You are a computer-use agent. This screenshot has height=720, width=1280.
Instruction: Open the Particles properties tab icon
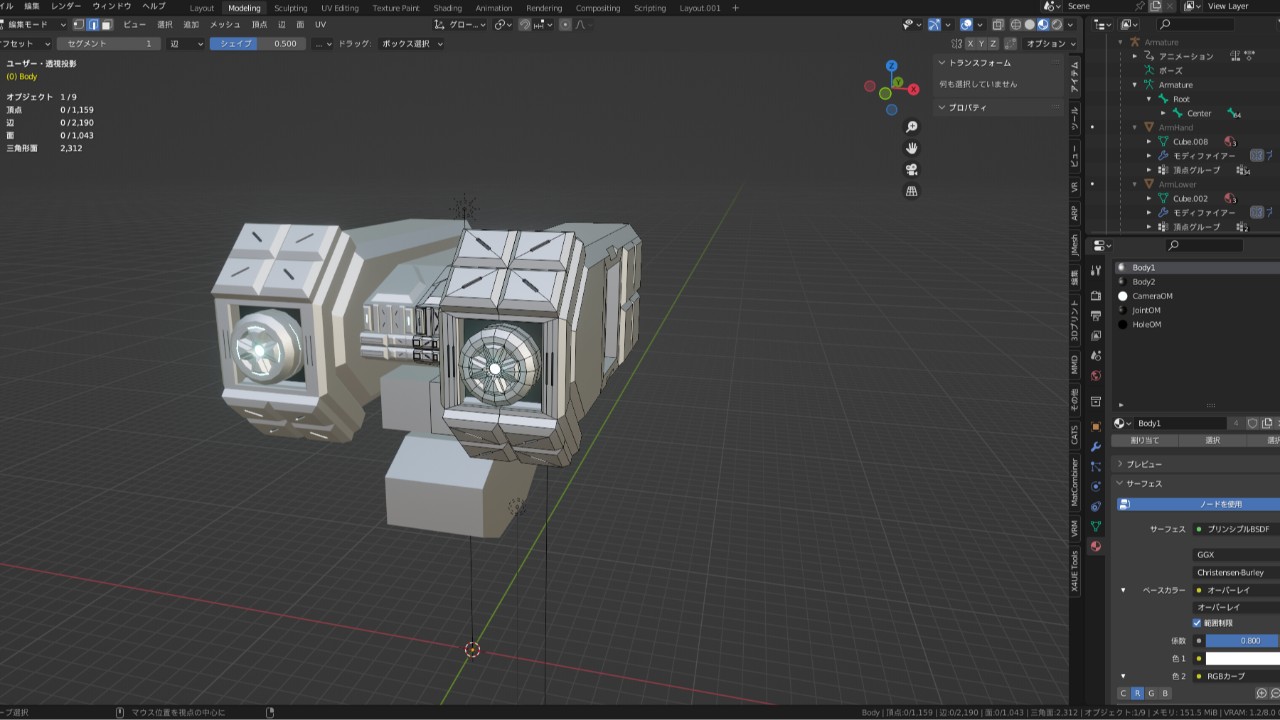tap(1096, 466)
